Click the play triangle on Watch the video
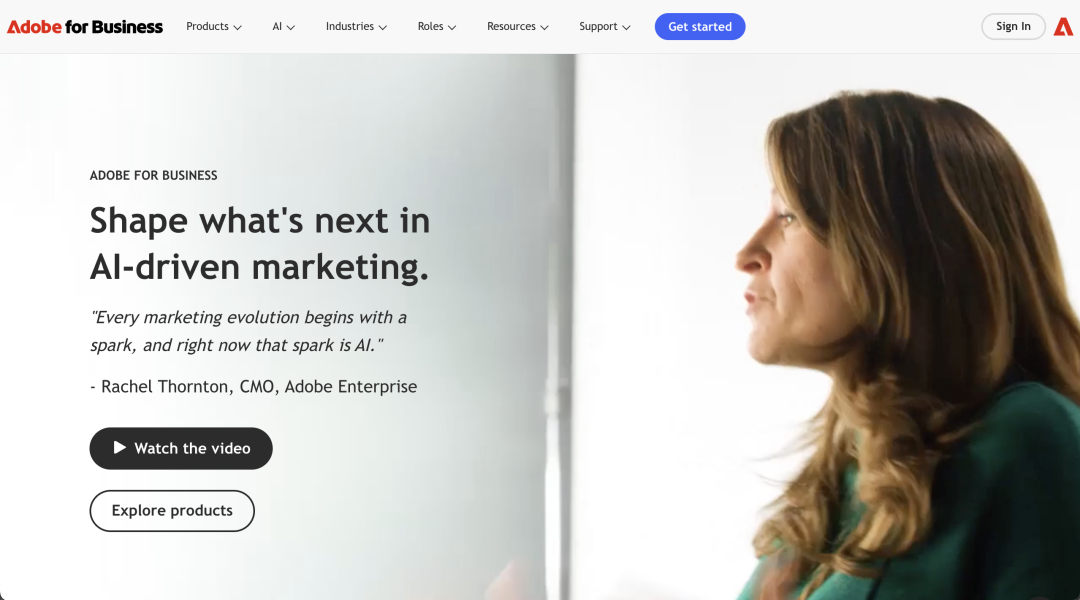 [119, 448]
